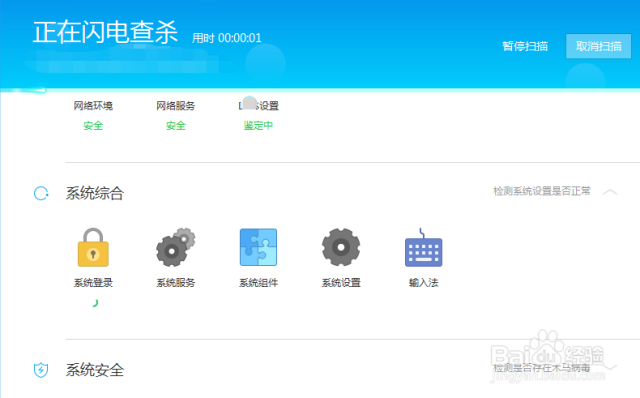Screen dimensions: 640x398
Task: Click the green loading indicator under 系统登录
Action: 95,303
